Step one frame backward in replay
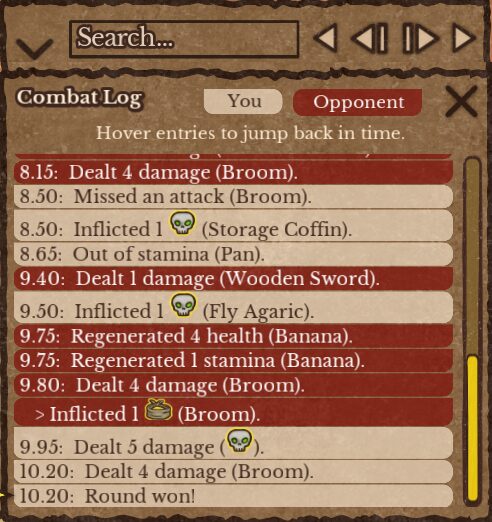 (370, 38)
